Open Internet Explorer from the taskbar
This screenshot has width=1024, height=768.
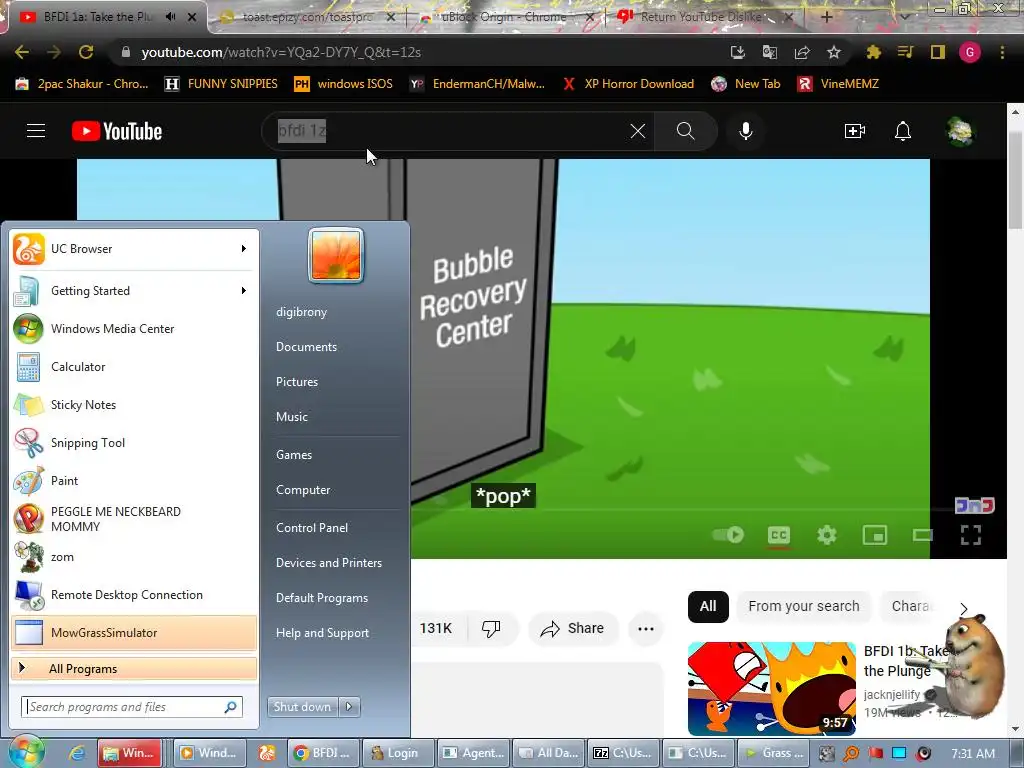tap(77, 753)
